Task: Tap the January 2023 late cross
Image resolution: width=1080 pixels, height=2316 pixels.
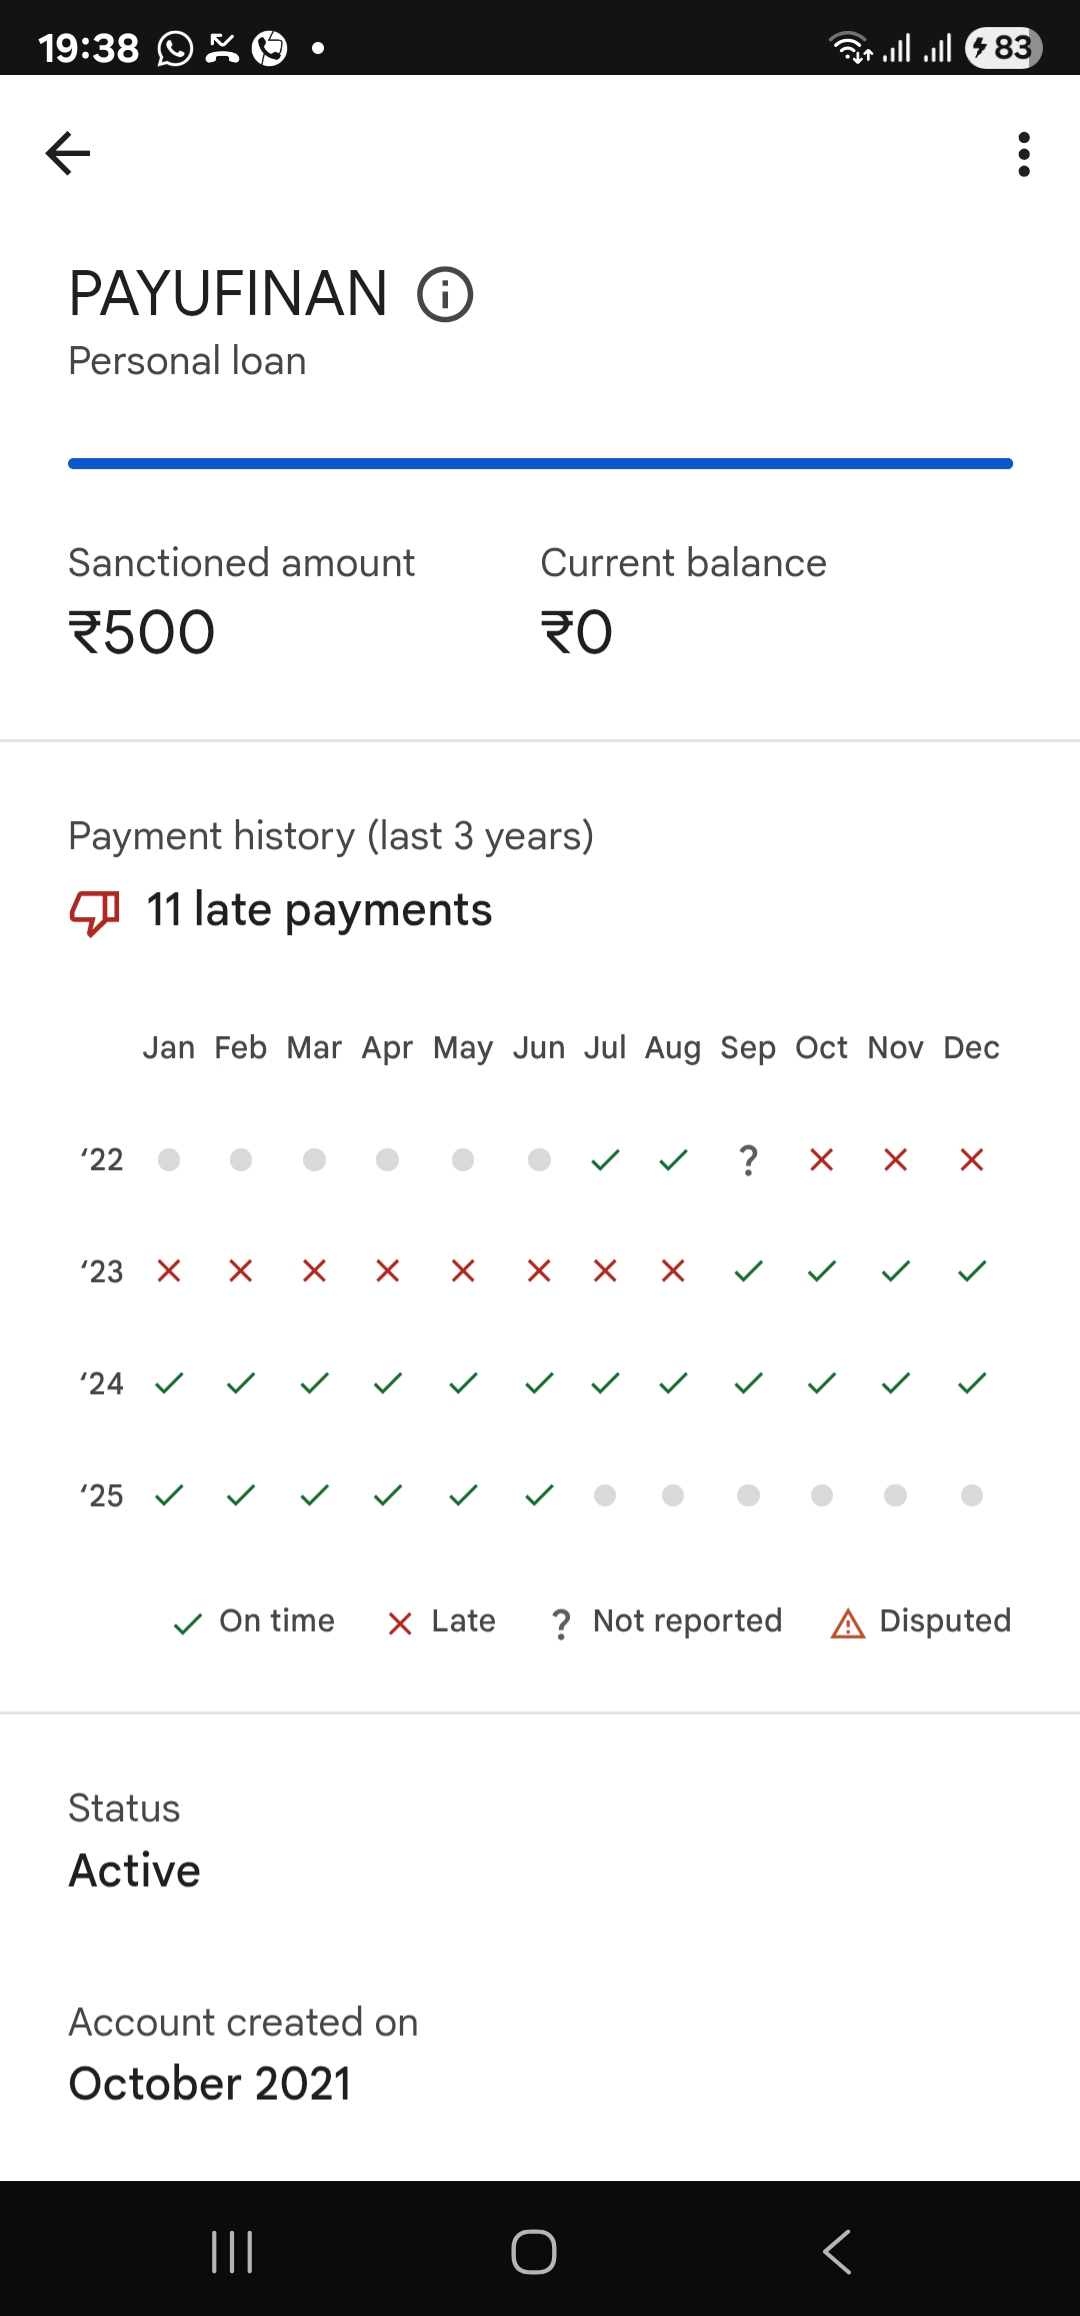Action: [169, 1271]
